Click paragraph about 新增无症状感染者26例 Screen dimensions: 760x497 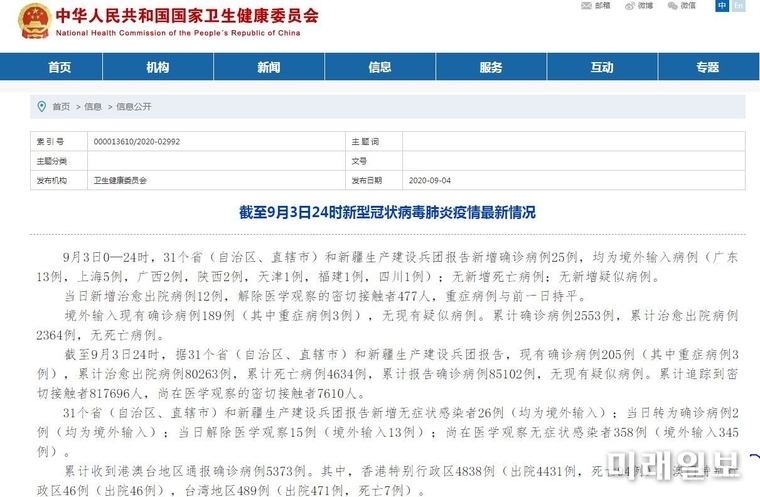pos(387,432)
